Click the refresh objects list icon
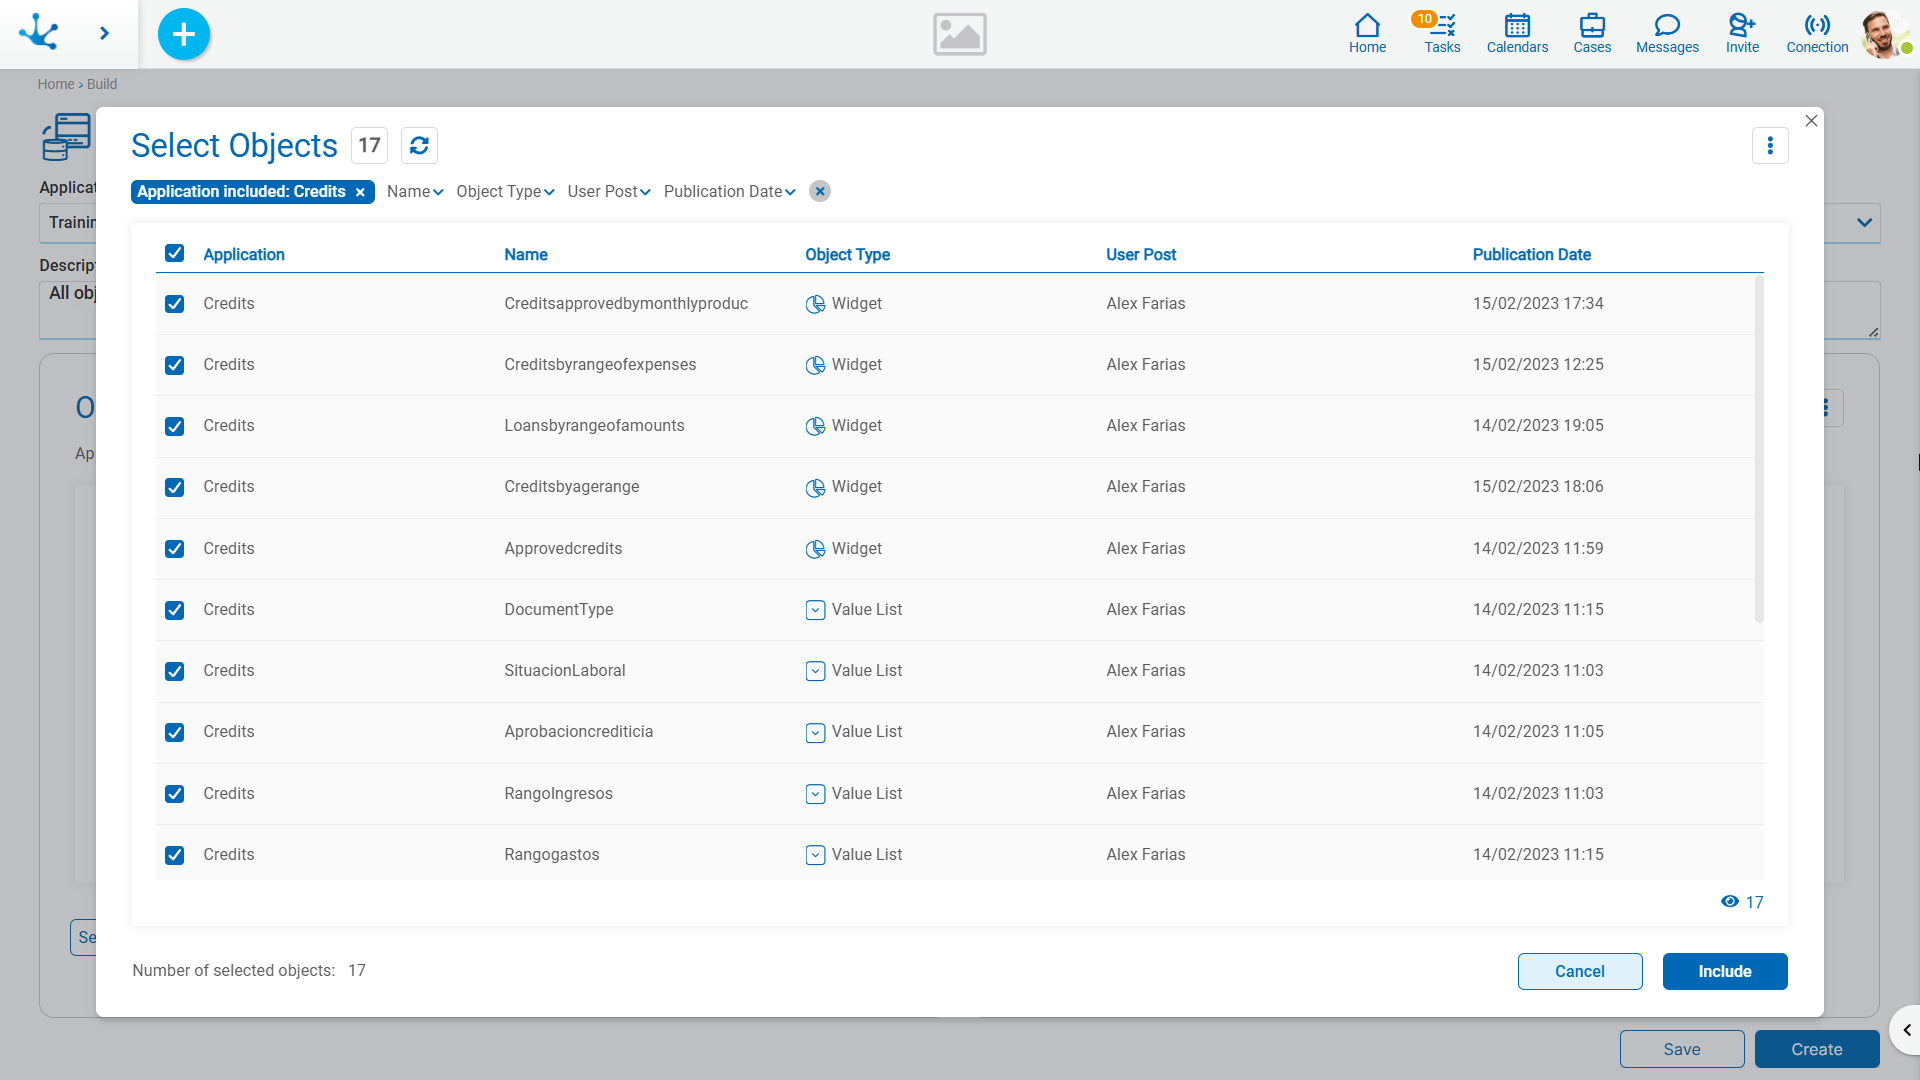1920x1080 pixels. (419, 146)
